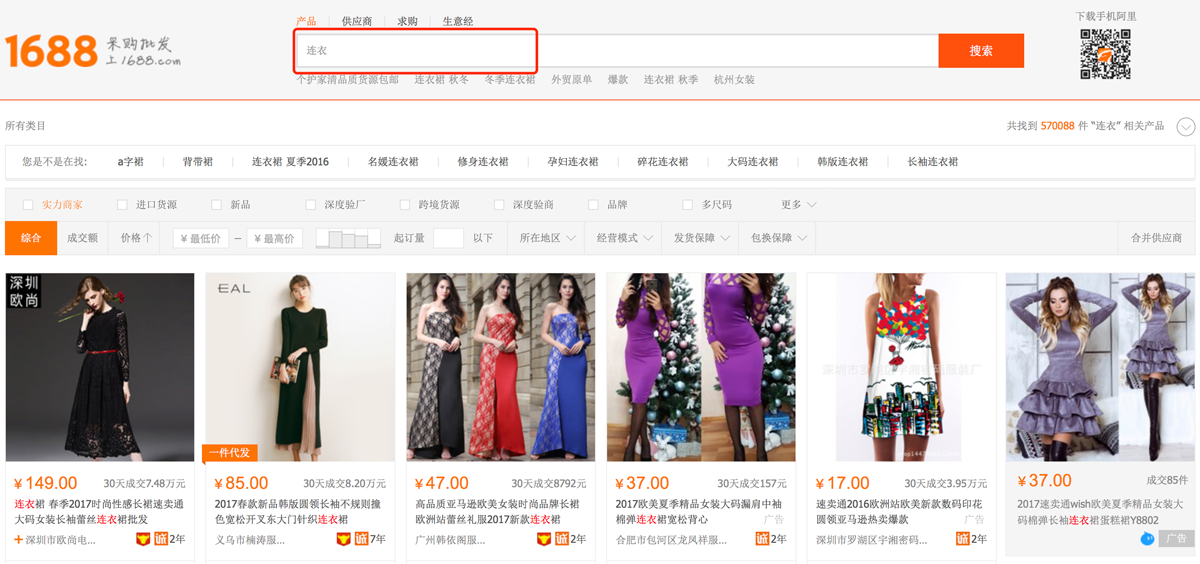1200x564 pixels.
Task: Open the green EAL dress thumbnail
Action: pos(300,367)
